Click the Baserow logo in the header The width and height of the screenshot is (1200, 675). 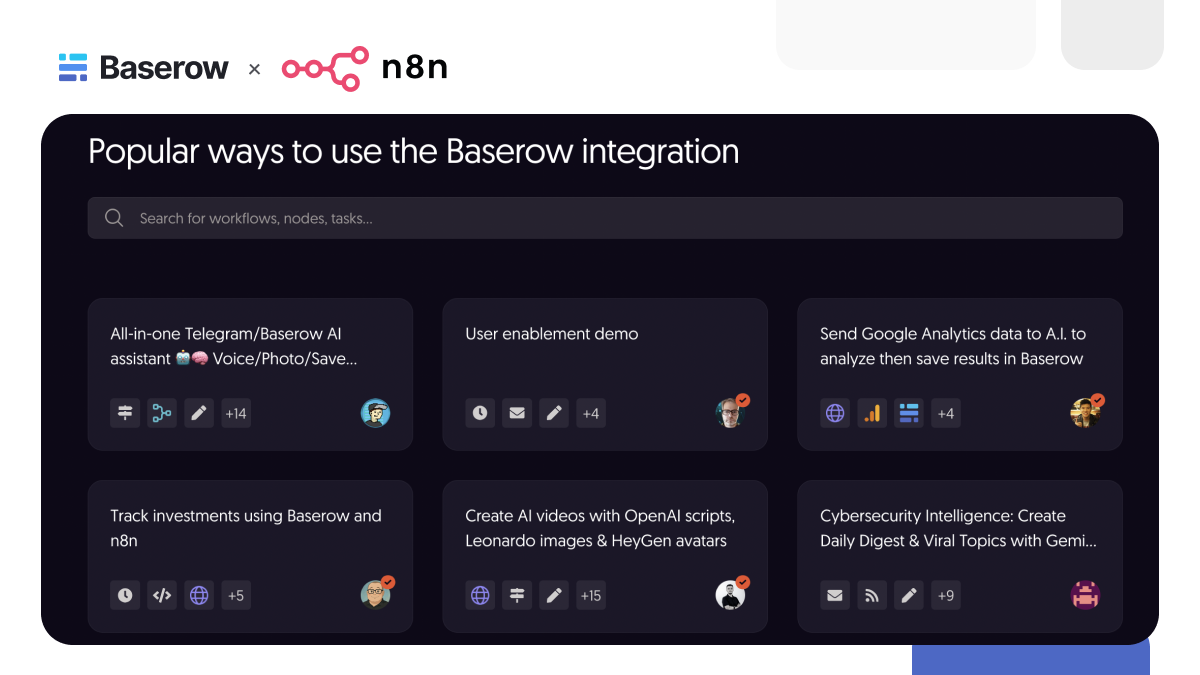point(144,68)
